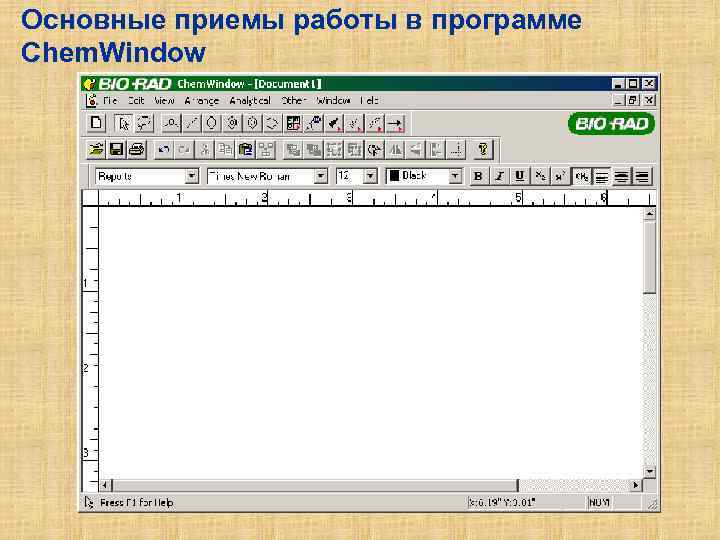Click inside the blank document canvas
This screenshot has width=720, height=540.
coord(371,343)
